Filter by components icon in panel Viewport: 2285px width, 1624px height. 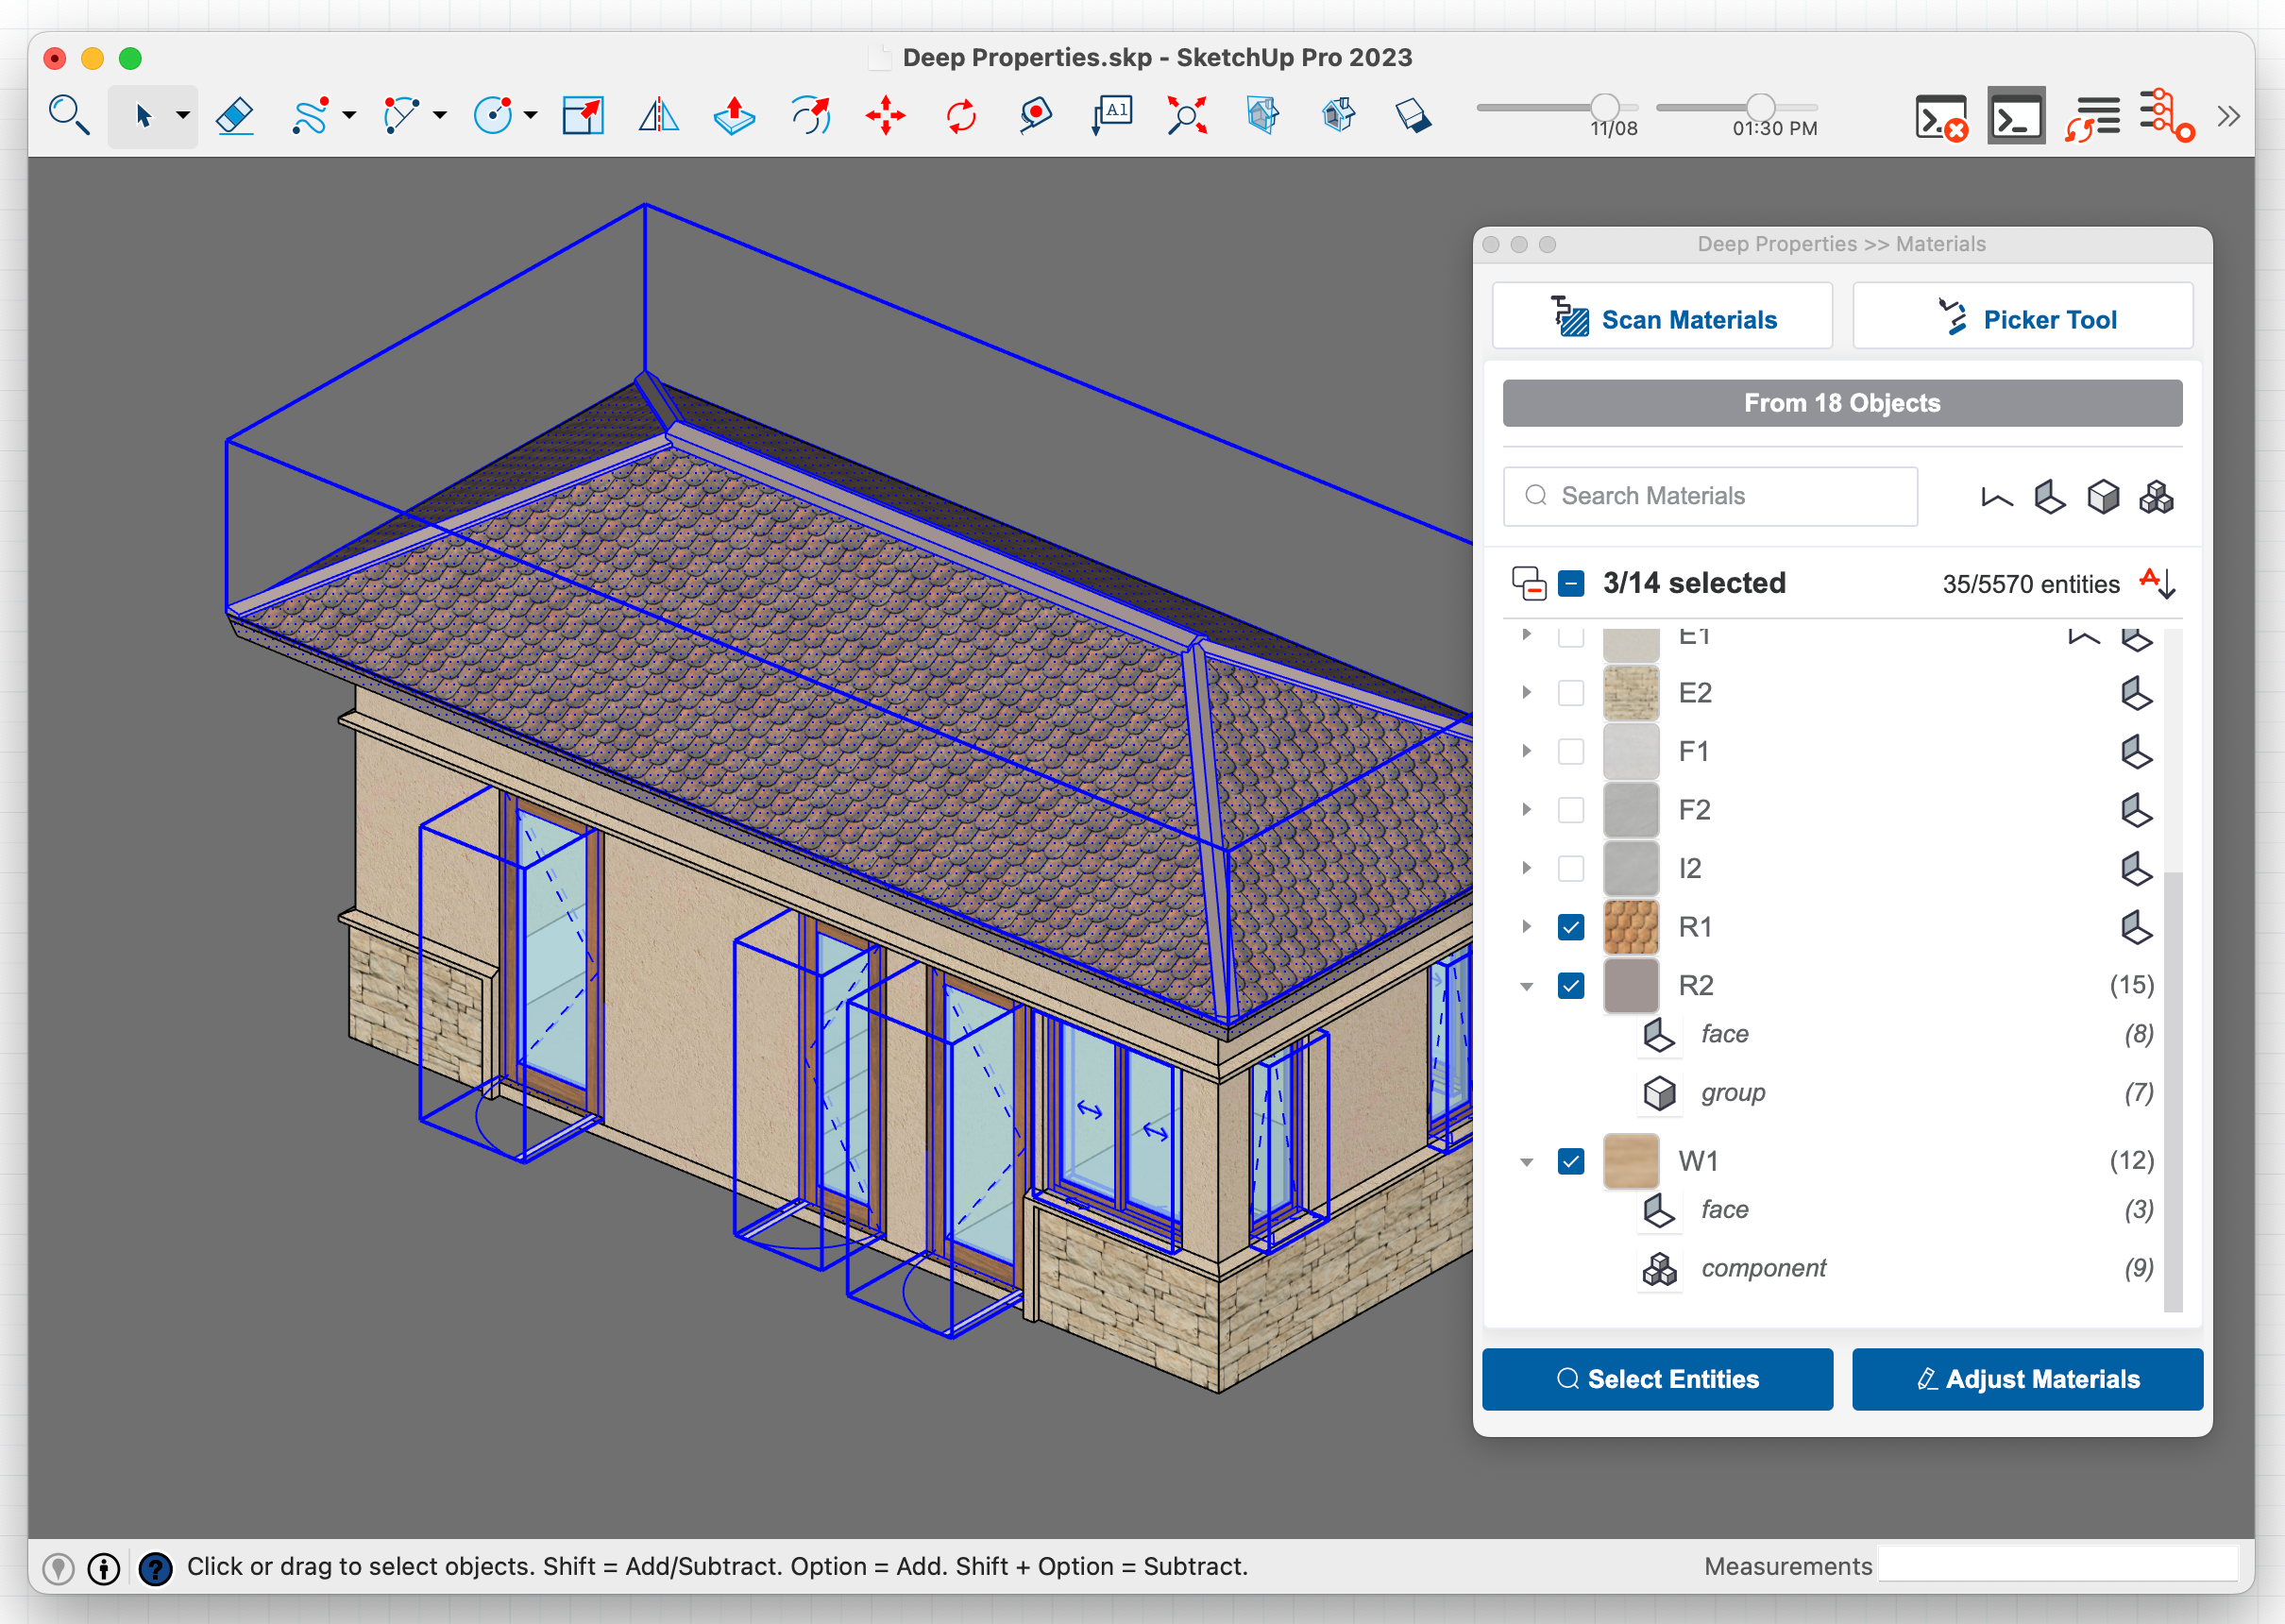click(x=2156, y=497)
